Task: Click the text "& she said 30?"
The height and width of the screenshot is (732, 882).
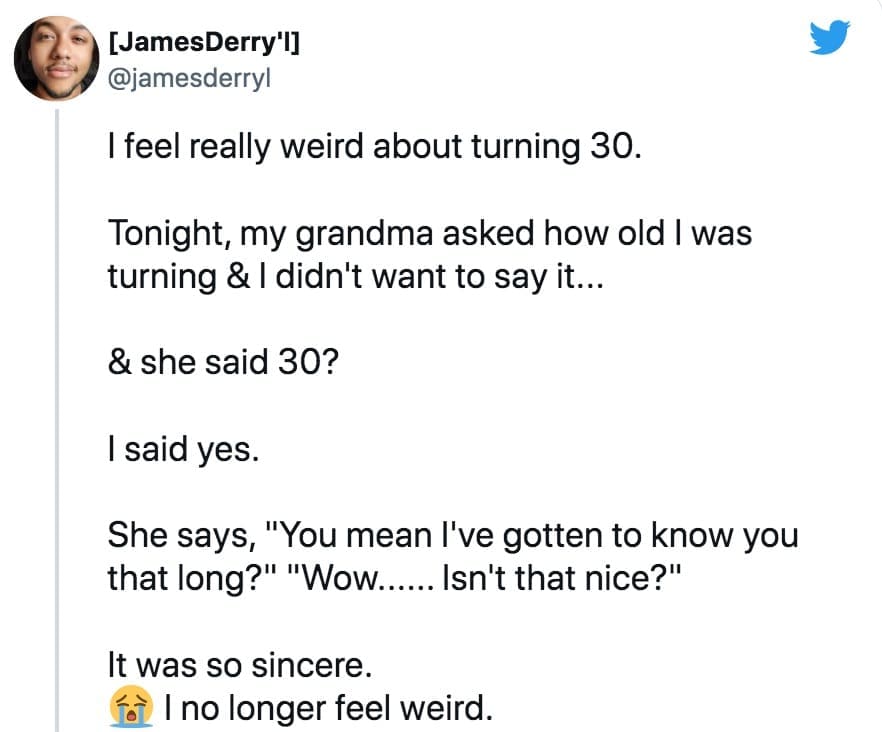Action: click(x=223, y=363)
